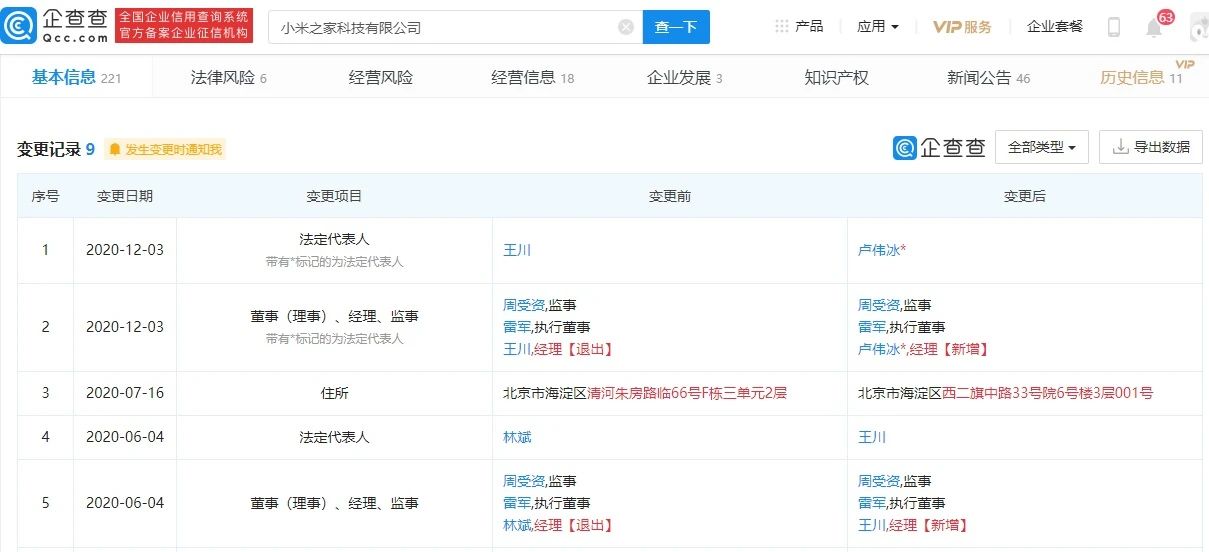Click the VIP服务 link
Image resolution: width=1209 pixels, height=552 pixels.
click(x=962, y=27)
